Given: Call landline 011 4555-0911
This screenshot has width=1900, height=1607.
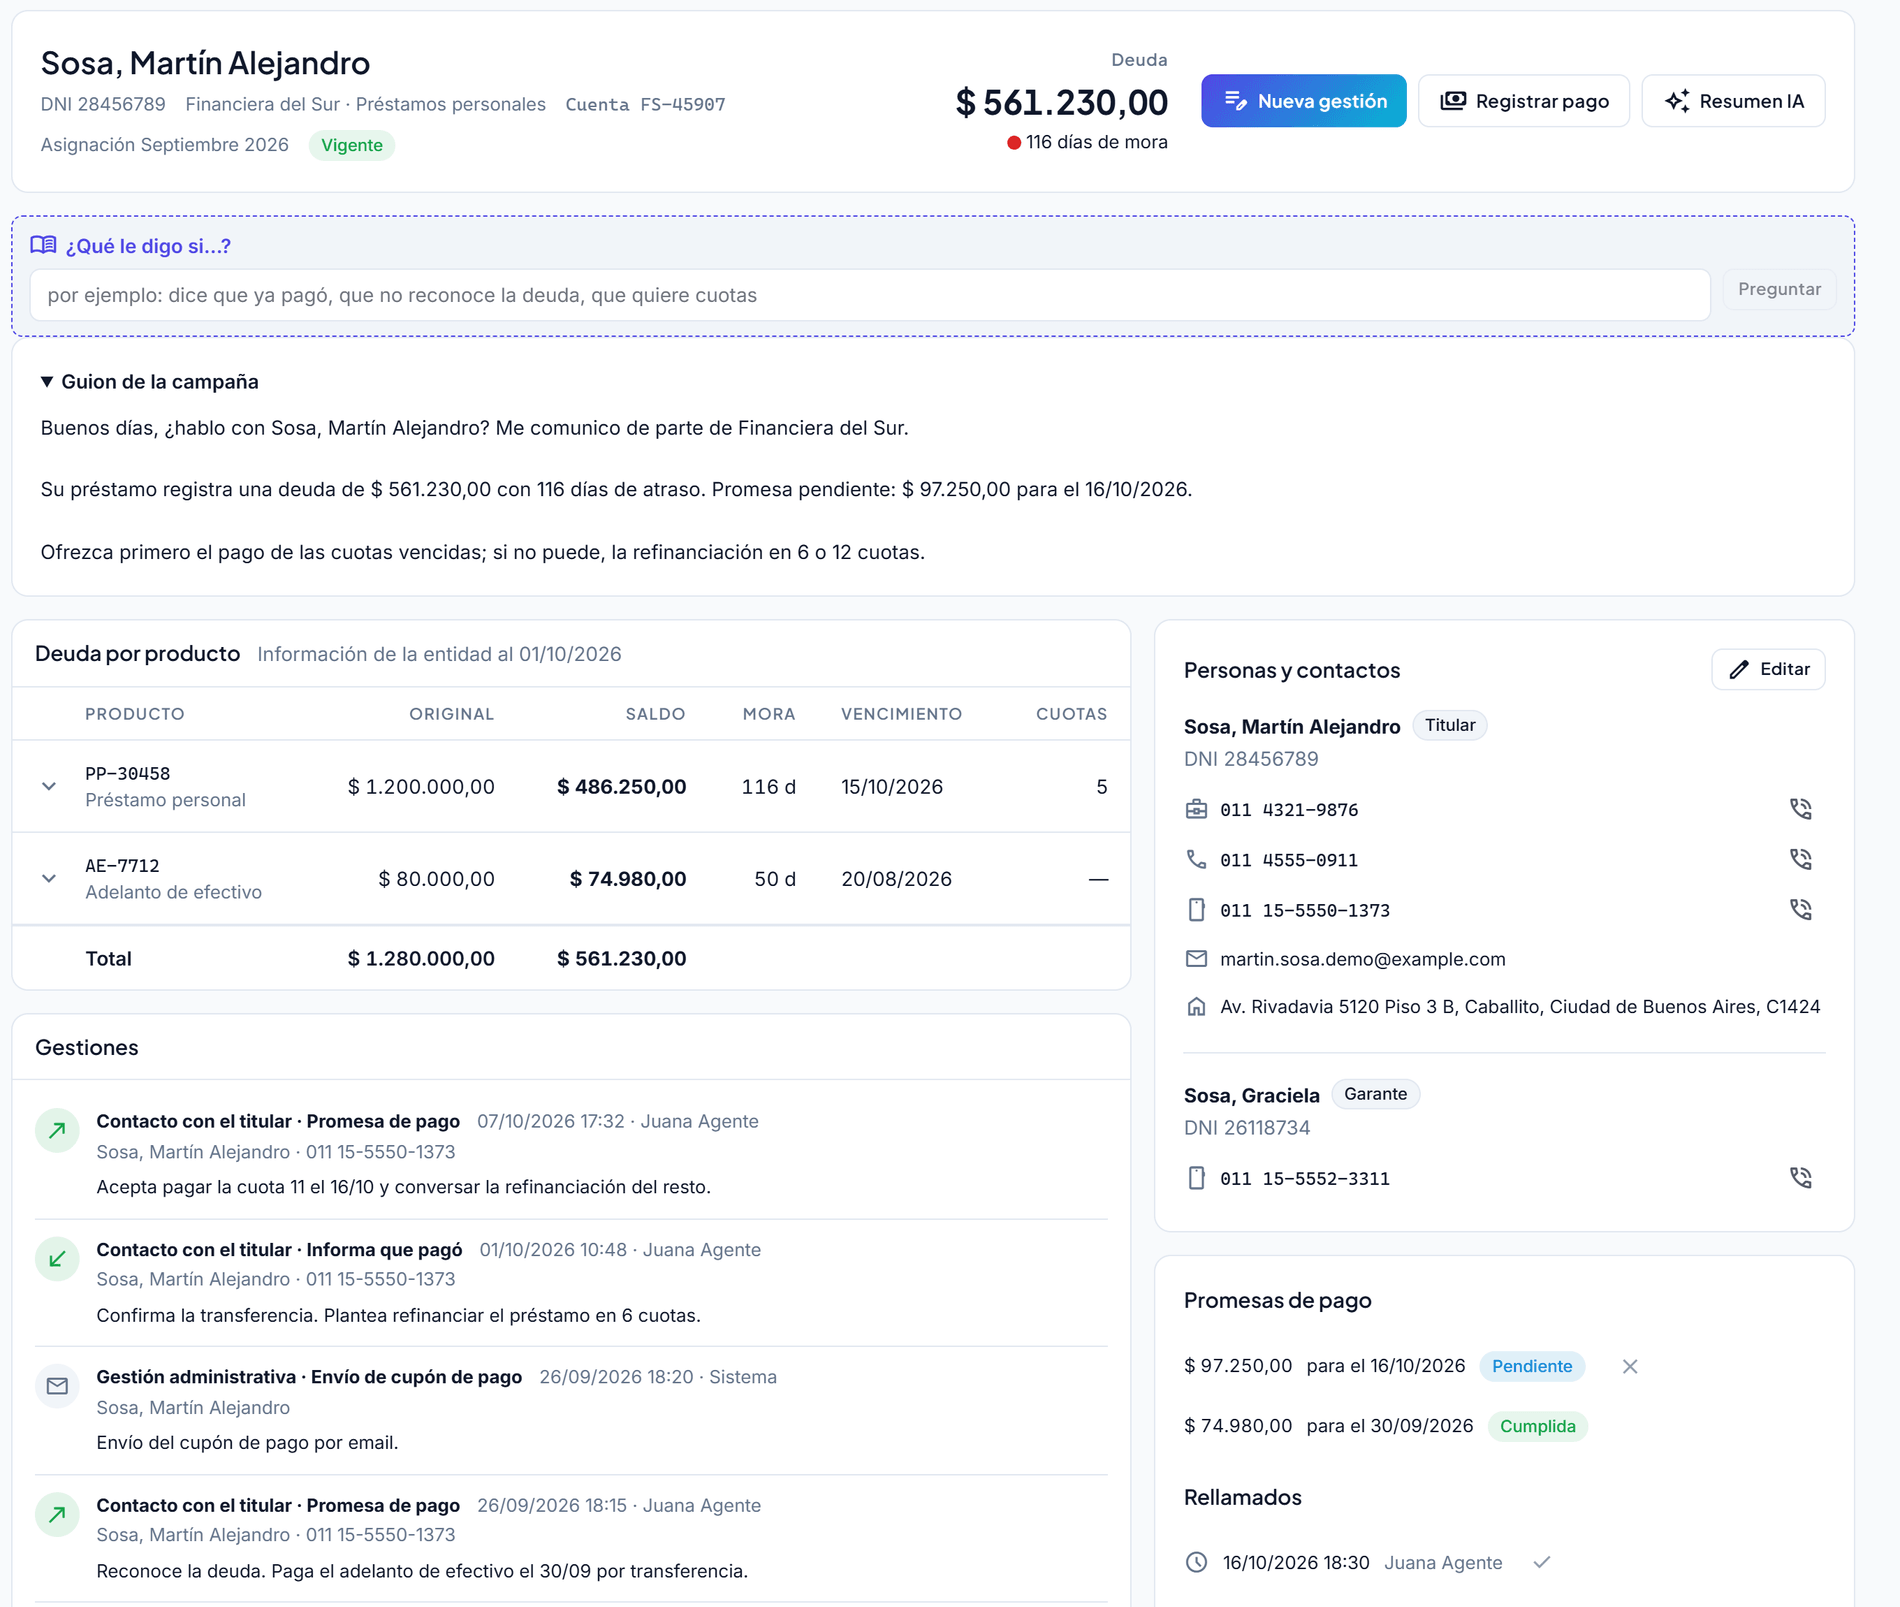Looking at the screenshot, I should (1801, 859).
